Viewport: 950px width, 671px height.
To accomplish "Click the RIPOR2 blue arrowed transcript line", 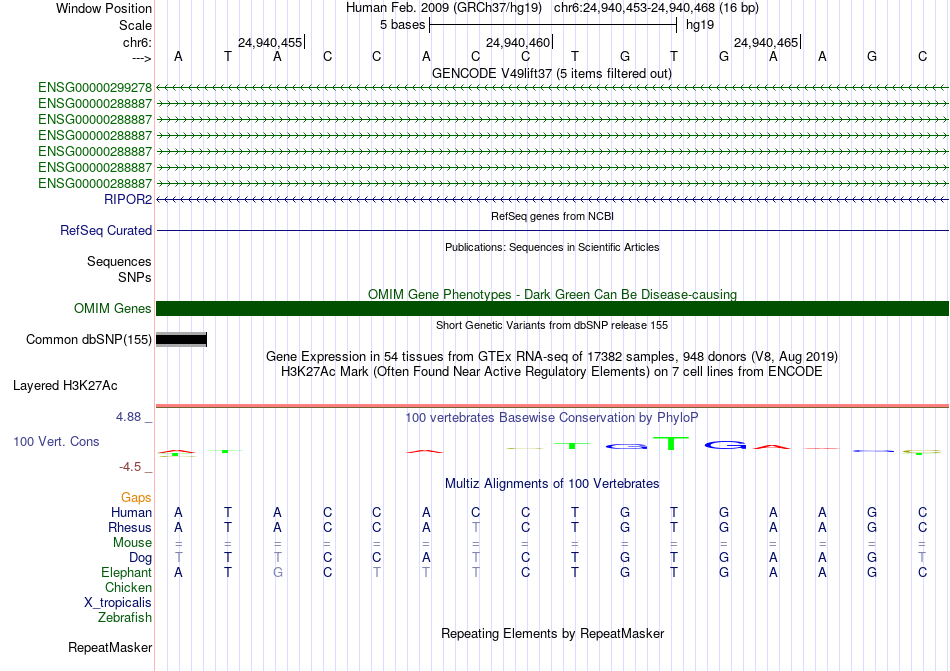I will tap(552, 199).
